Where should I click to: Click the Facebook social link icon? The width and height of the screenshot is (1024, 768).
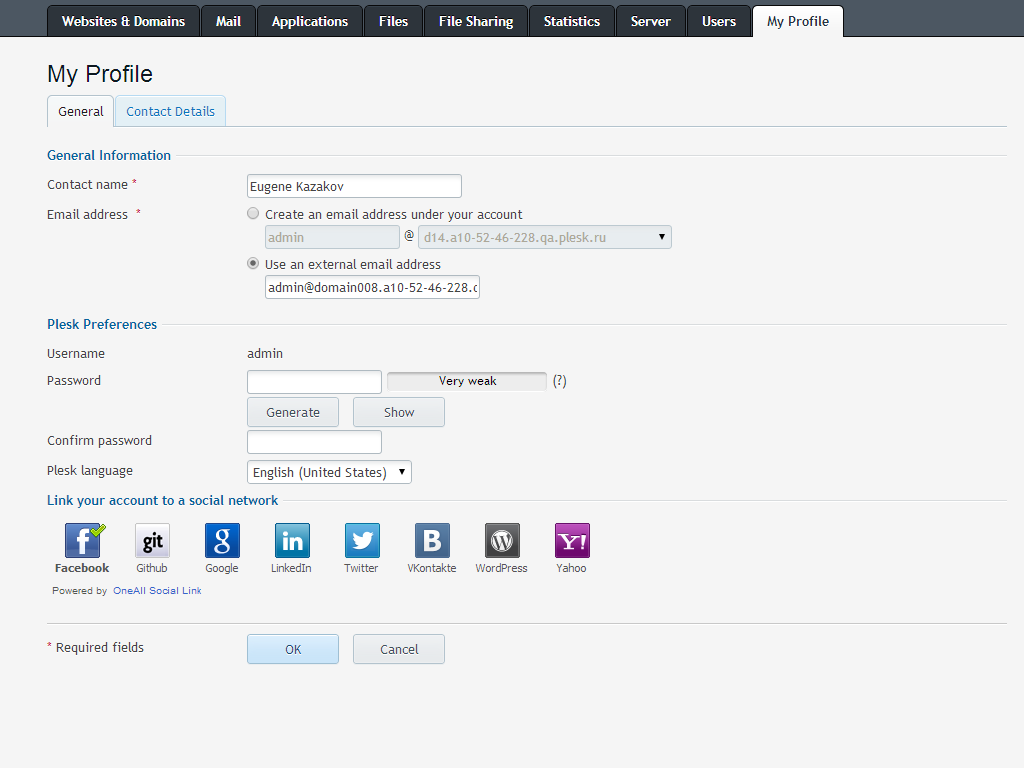(82, 541)
